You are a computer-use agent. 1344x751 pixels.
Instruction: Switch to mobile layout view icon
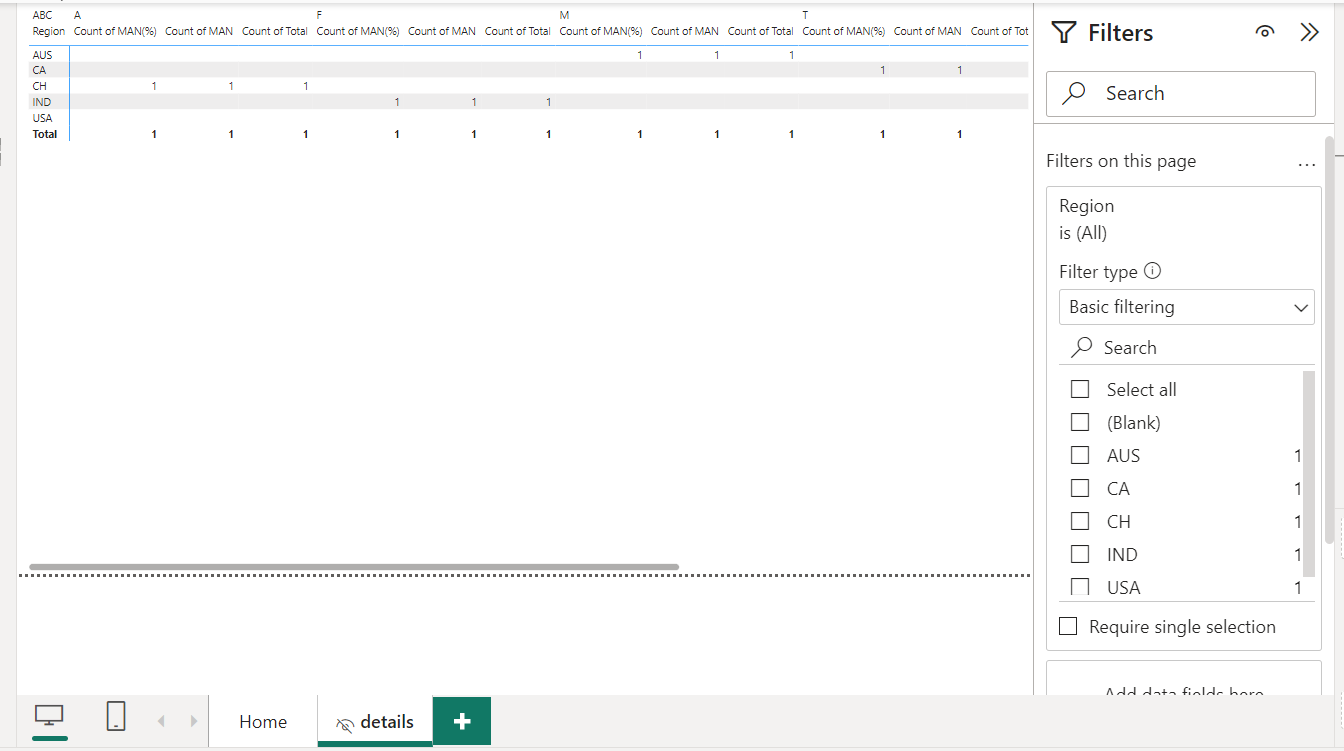[x=116, y=716]
